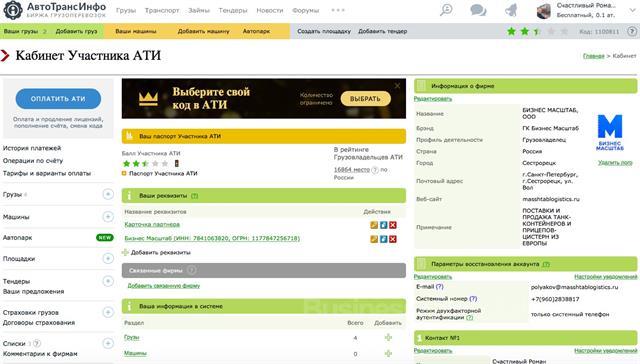Click the crown icon on banner

[148, 99]
